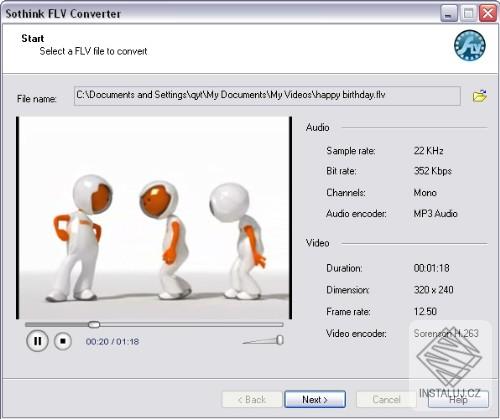Screen dimensions: 500x420
Task: Select the '00:01:18' duration value
Action: 431,268
